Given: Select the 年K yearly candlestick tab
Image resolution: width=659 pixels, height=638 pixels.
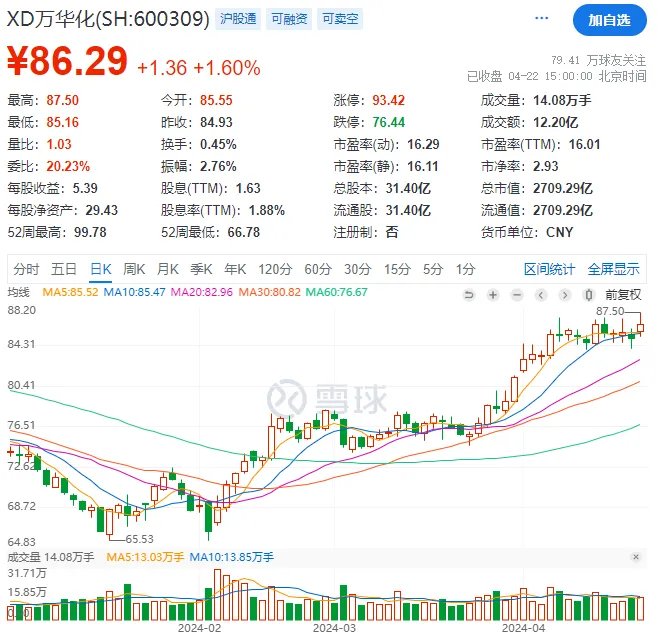Looking at the screenshot, I should click(235, 269).
